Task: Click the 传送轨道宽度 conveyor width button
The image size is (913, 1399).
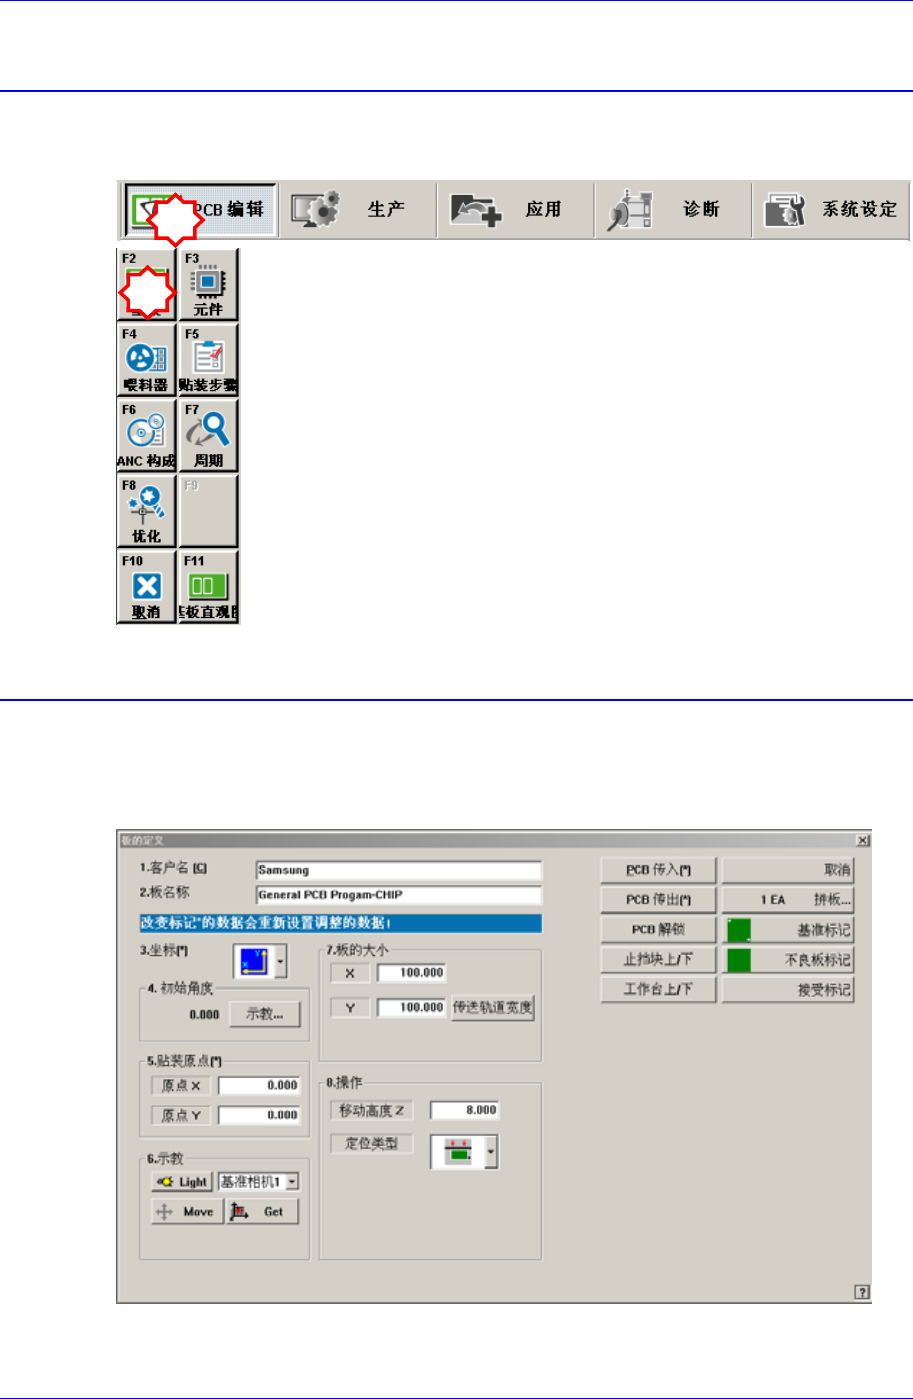Action: point(492,1008)
